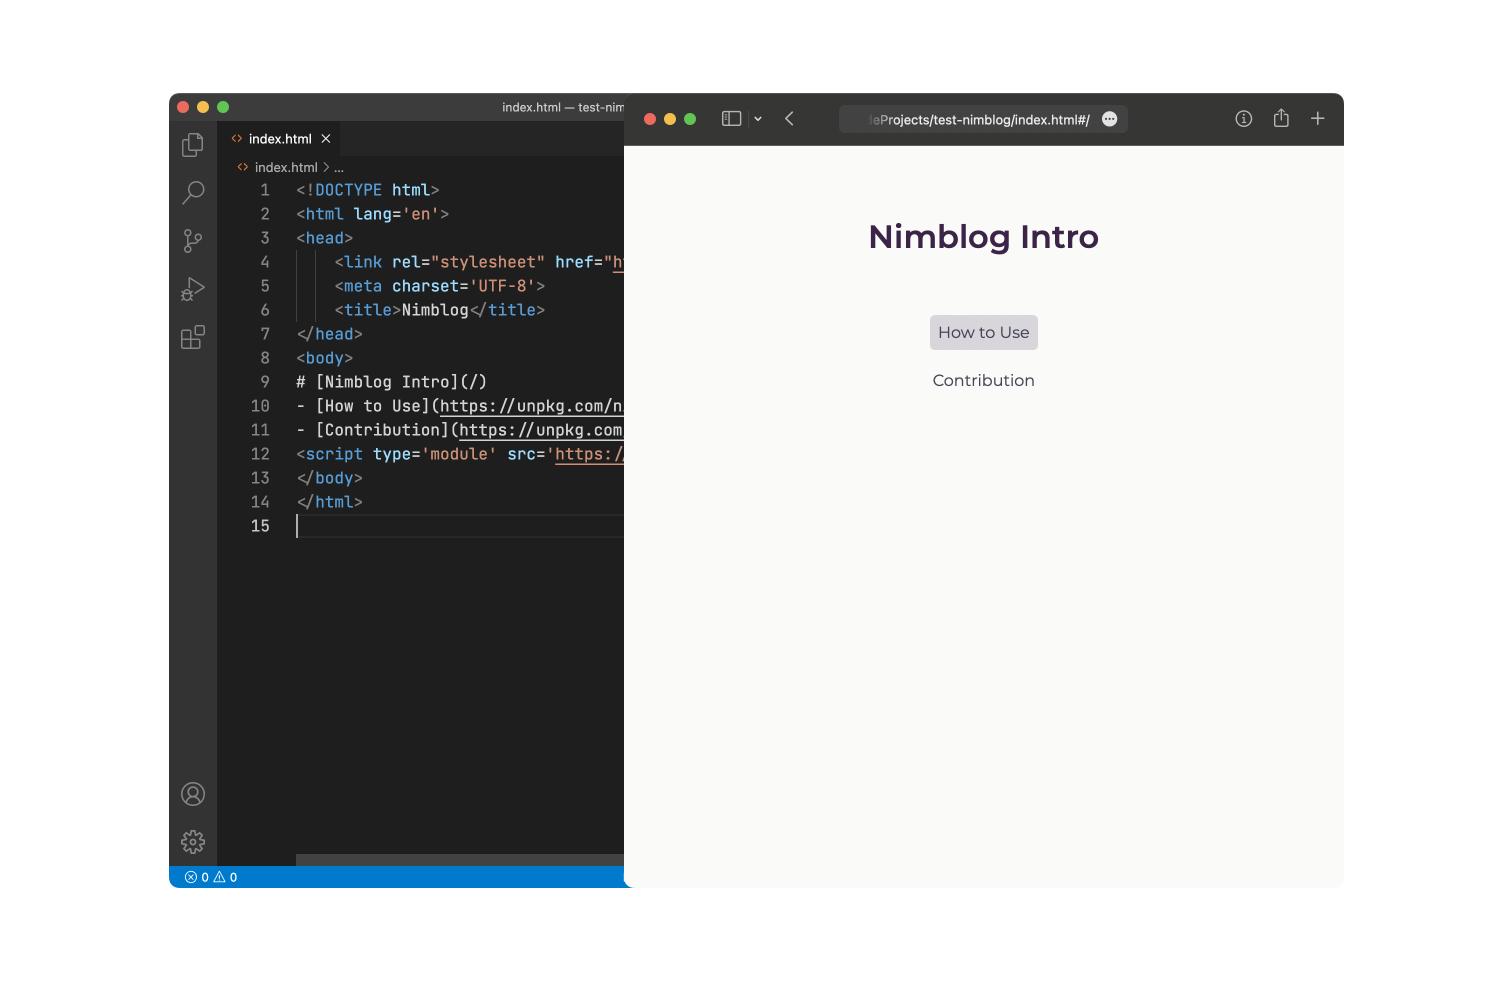Open the Search view in VS Code

click(x=193, y=192)
